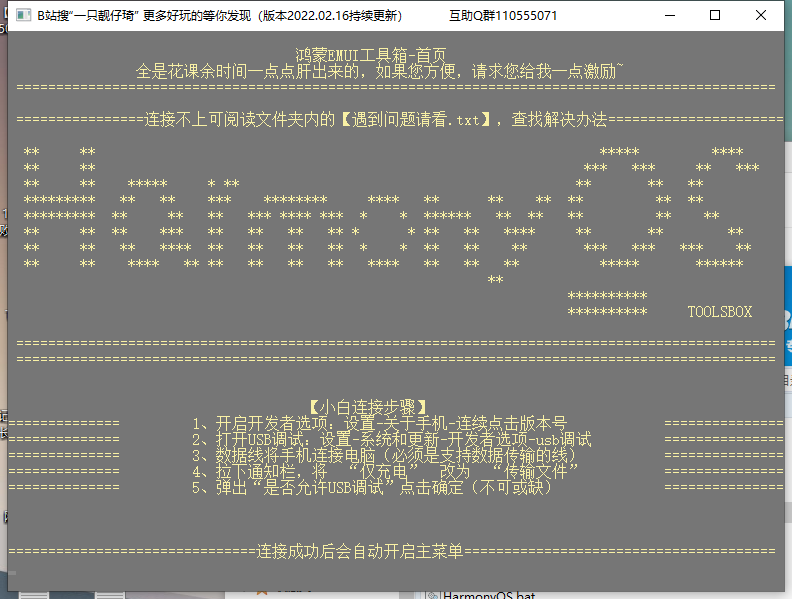Close the 鸿蒙EMUI工具箱 console window
The width and height of the screenshot is (792, 599).
point(762,16)
